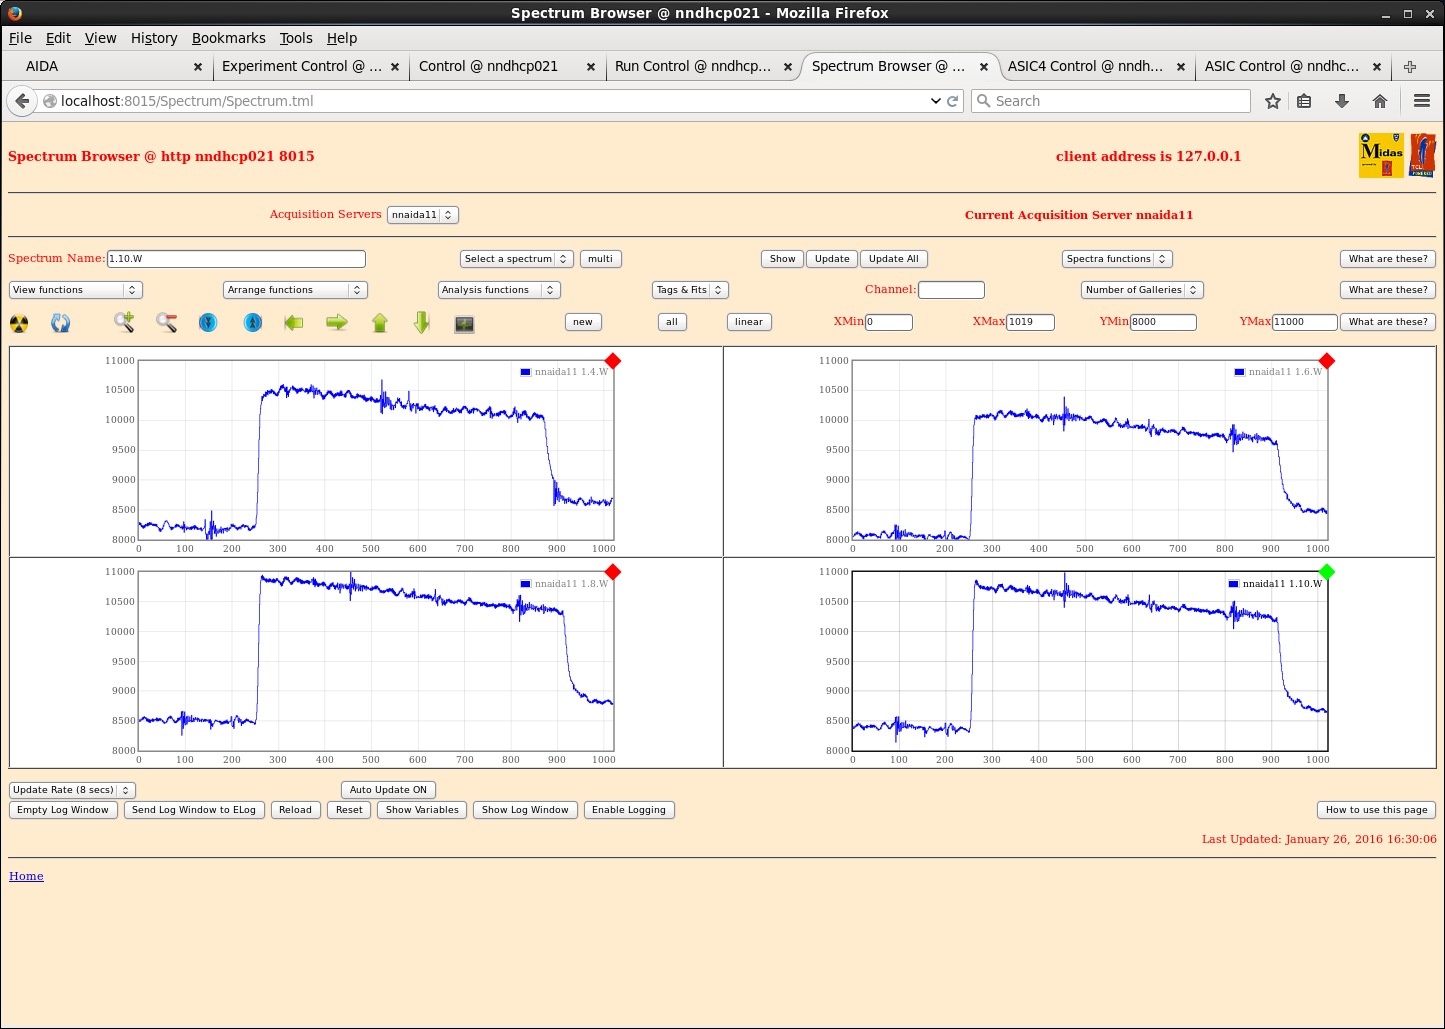Go to the Firefox home icon
Screen dimensions: 1445x1029
tap(1380, 101)
